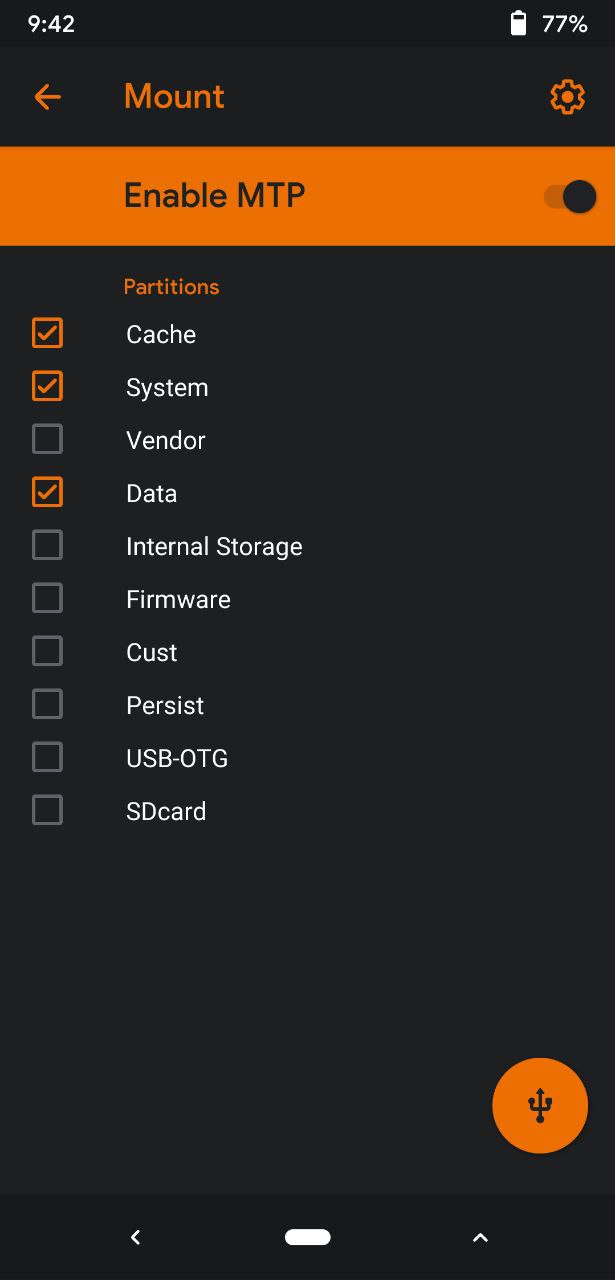The width and height of the screenshot is (615, 1280).
Task: Select the USB-OTG label
Action: pos(177,759)
